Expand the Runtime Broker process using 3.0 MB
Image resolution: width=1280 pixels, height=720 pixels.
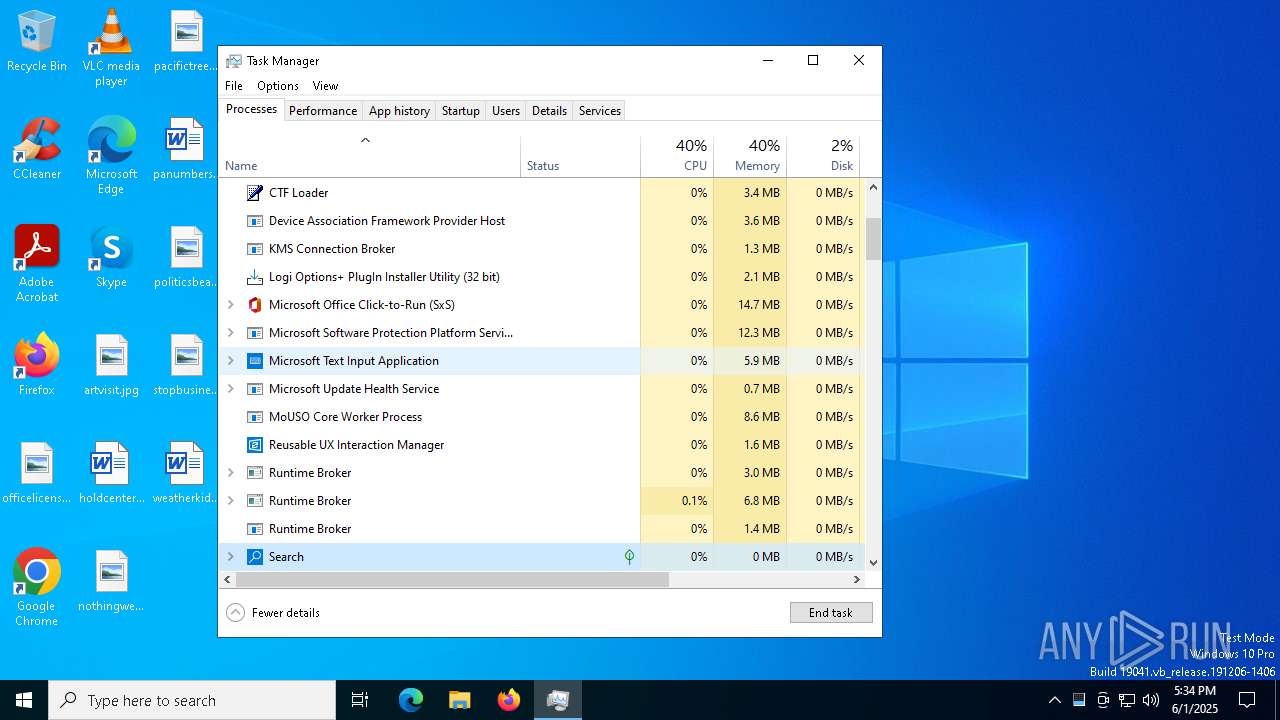[x=231, y=473]
